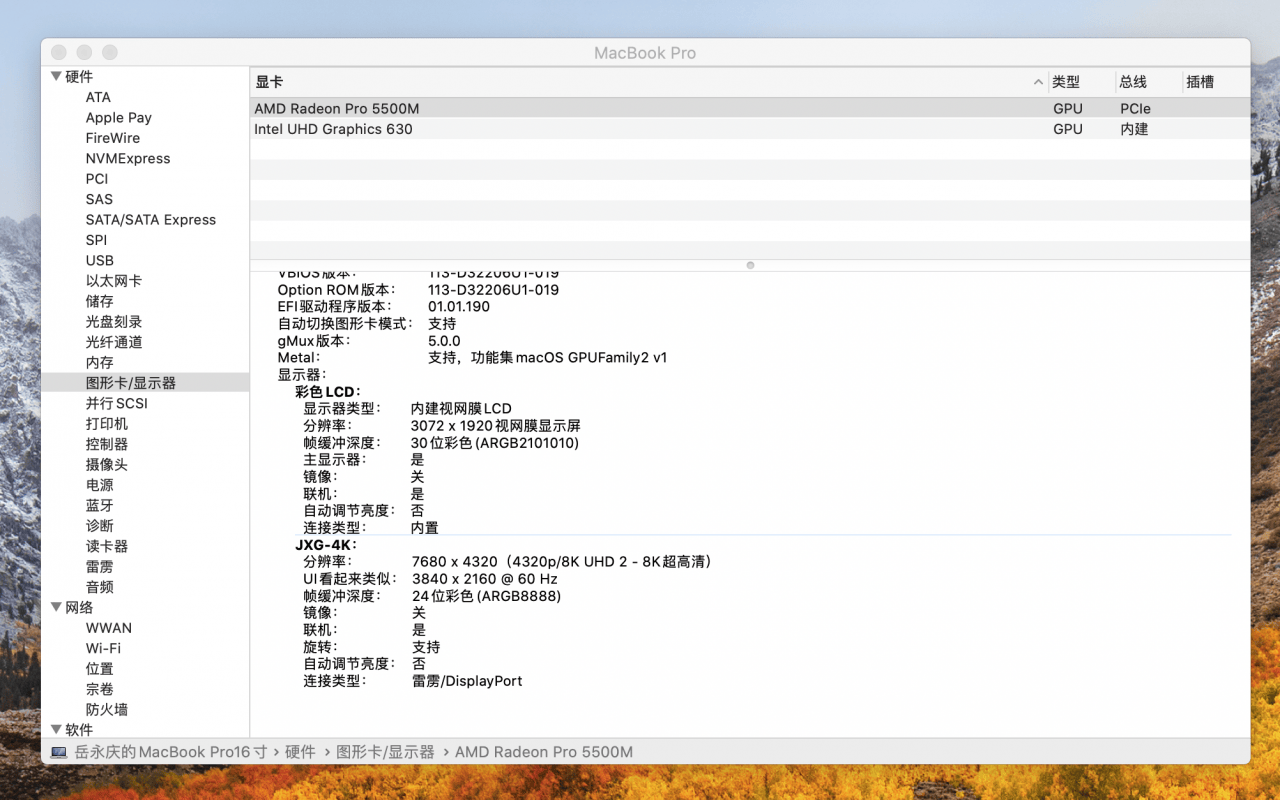Click 3840 x 2160 @ 60 Hz value
1280x800 pixels.
pos(485,579)
